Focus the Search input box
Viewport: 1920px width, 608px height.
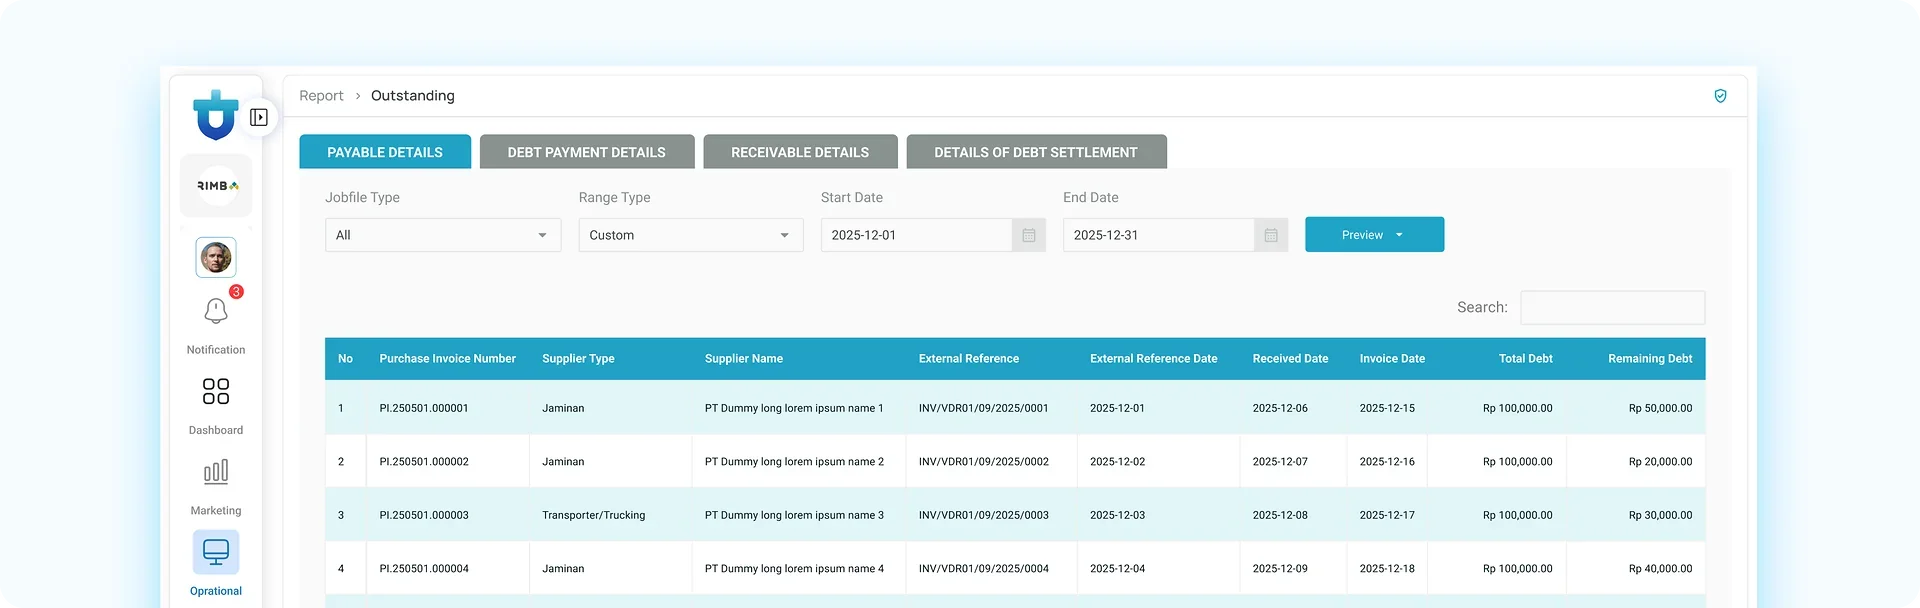1612,307
